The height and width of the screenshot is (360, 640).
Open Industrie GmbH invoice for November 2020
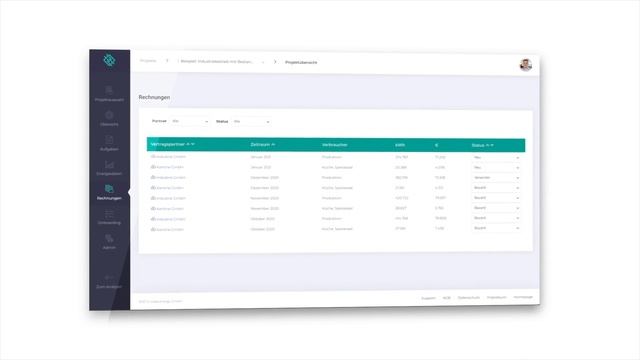pyautogui.click(x=168, y=198)
